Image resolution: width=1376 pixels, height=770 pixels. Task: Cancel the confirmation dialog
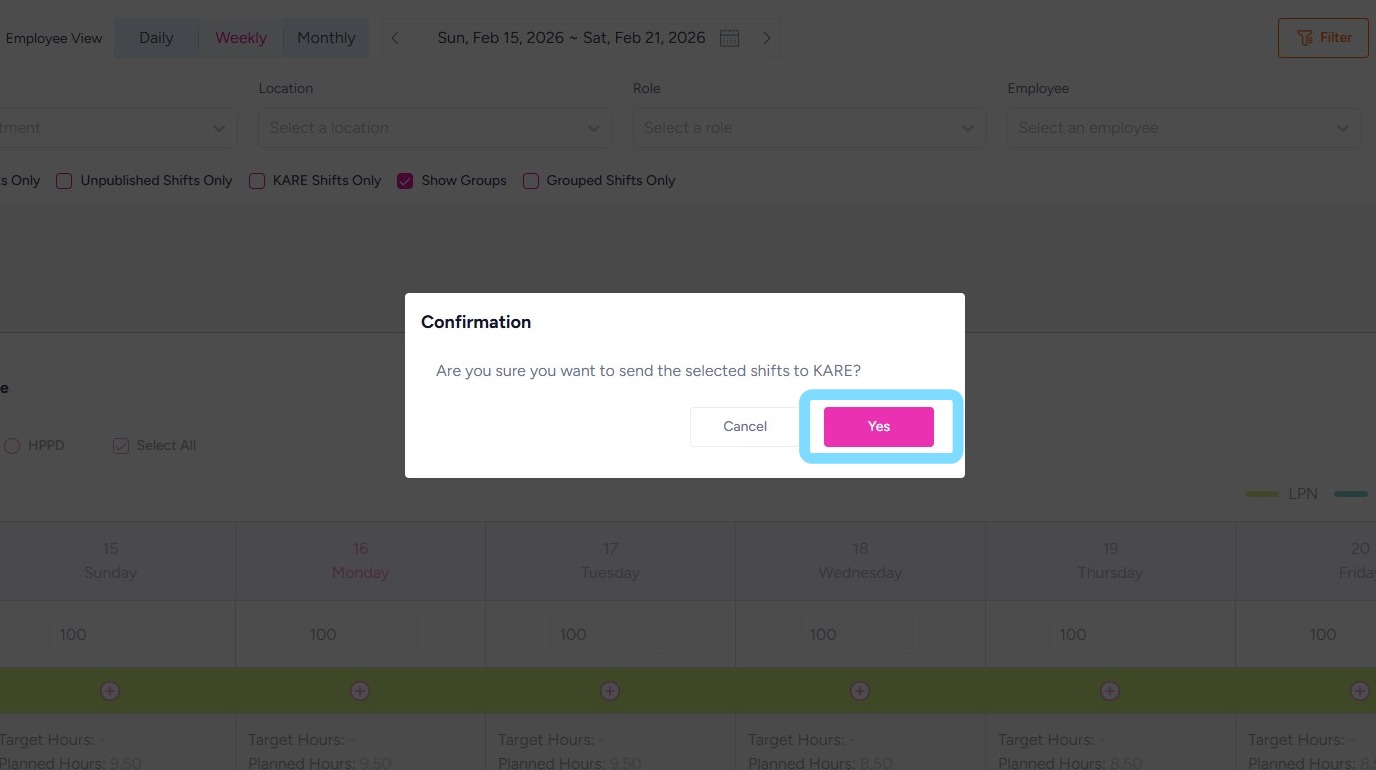point(745,426)
